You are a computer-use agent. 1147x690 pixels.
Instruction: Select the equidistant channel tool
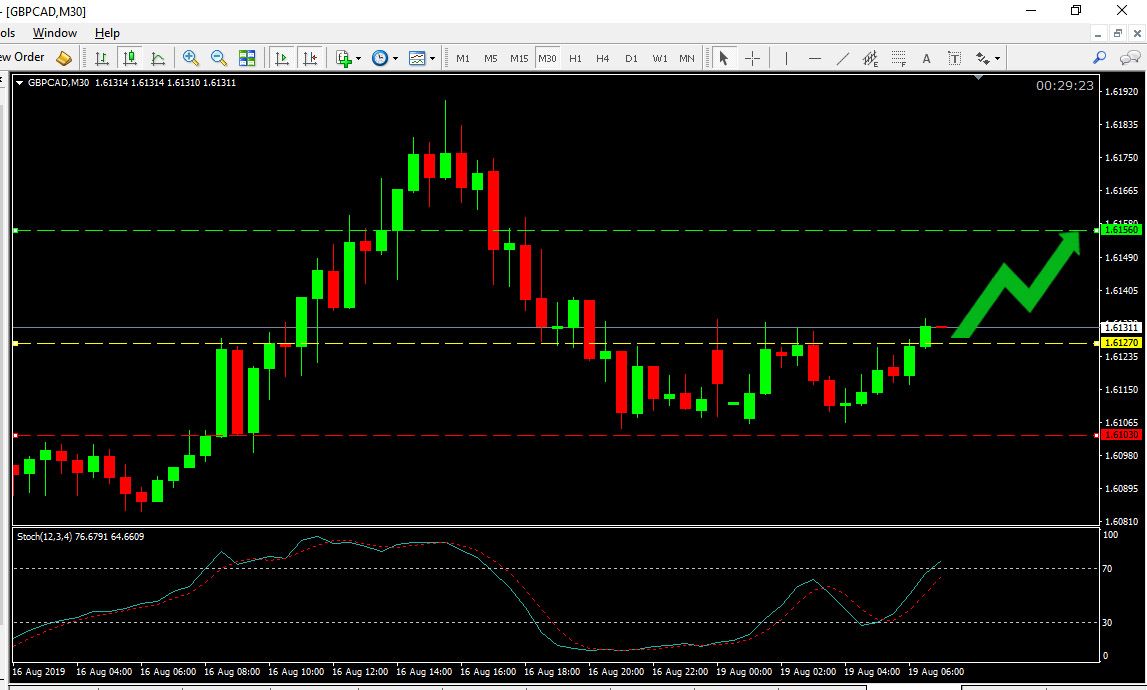point(870,58)
